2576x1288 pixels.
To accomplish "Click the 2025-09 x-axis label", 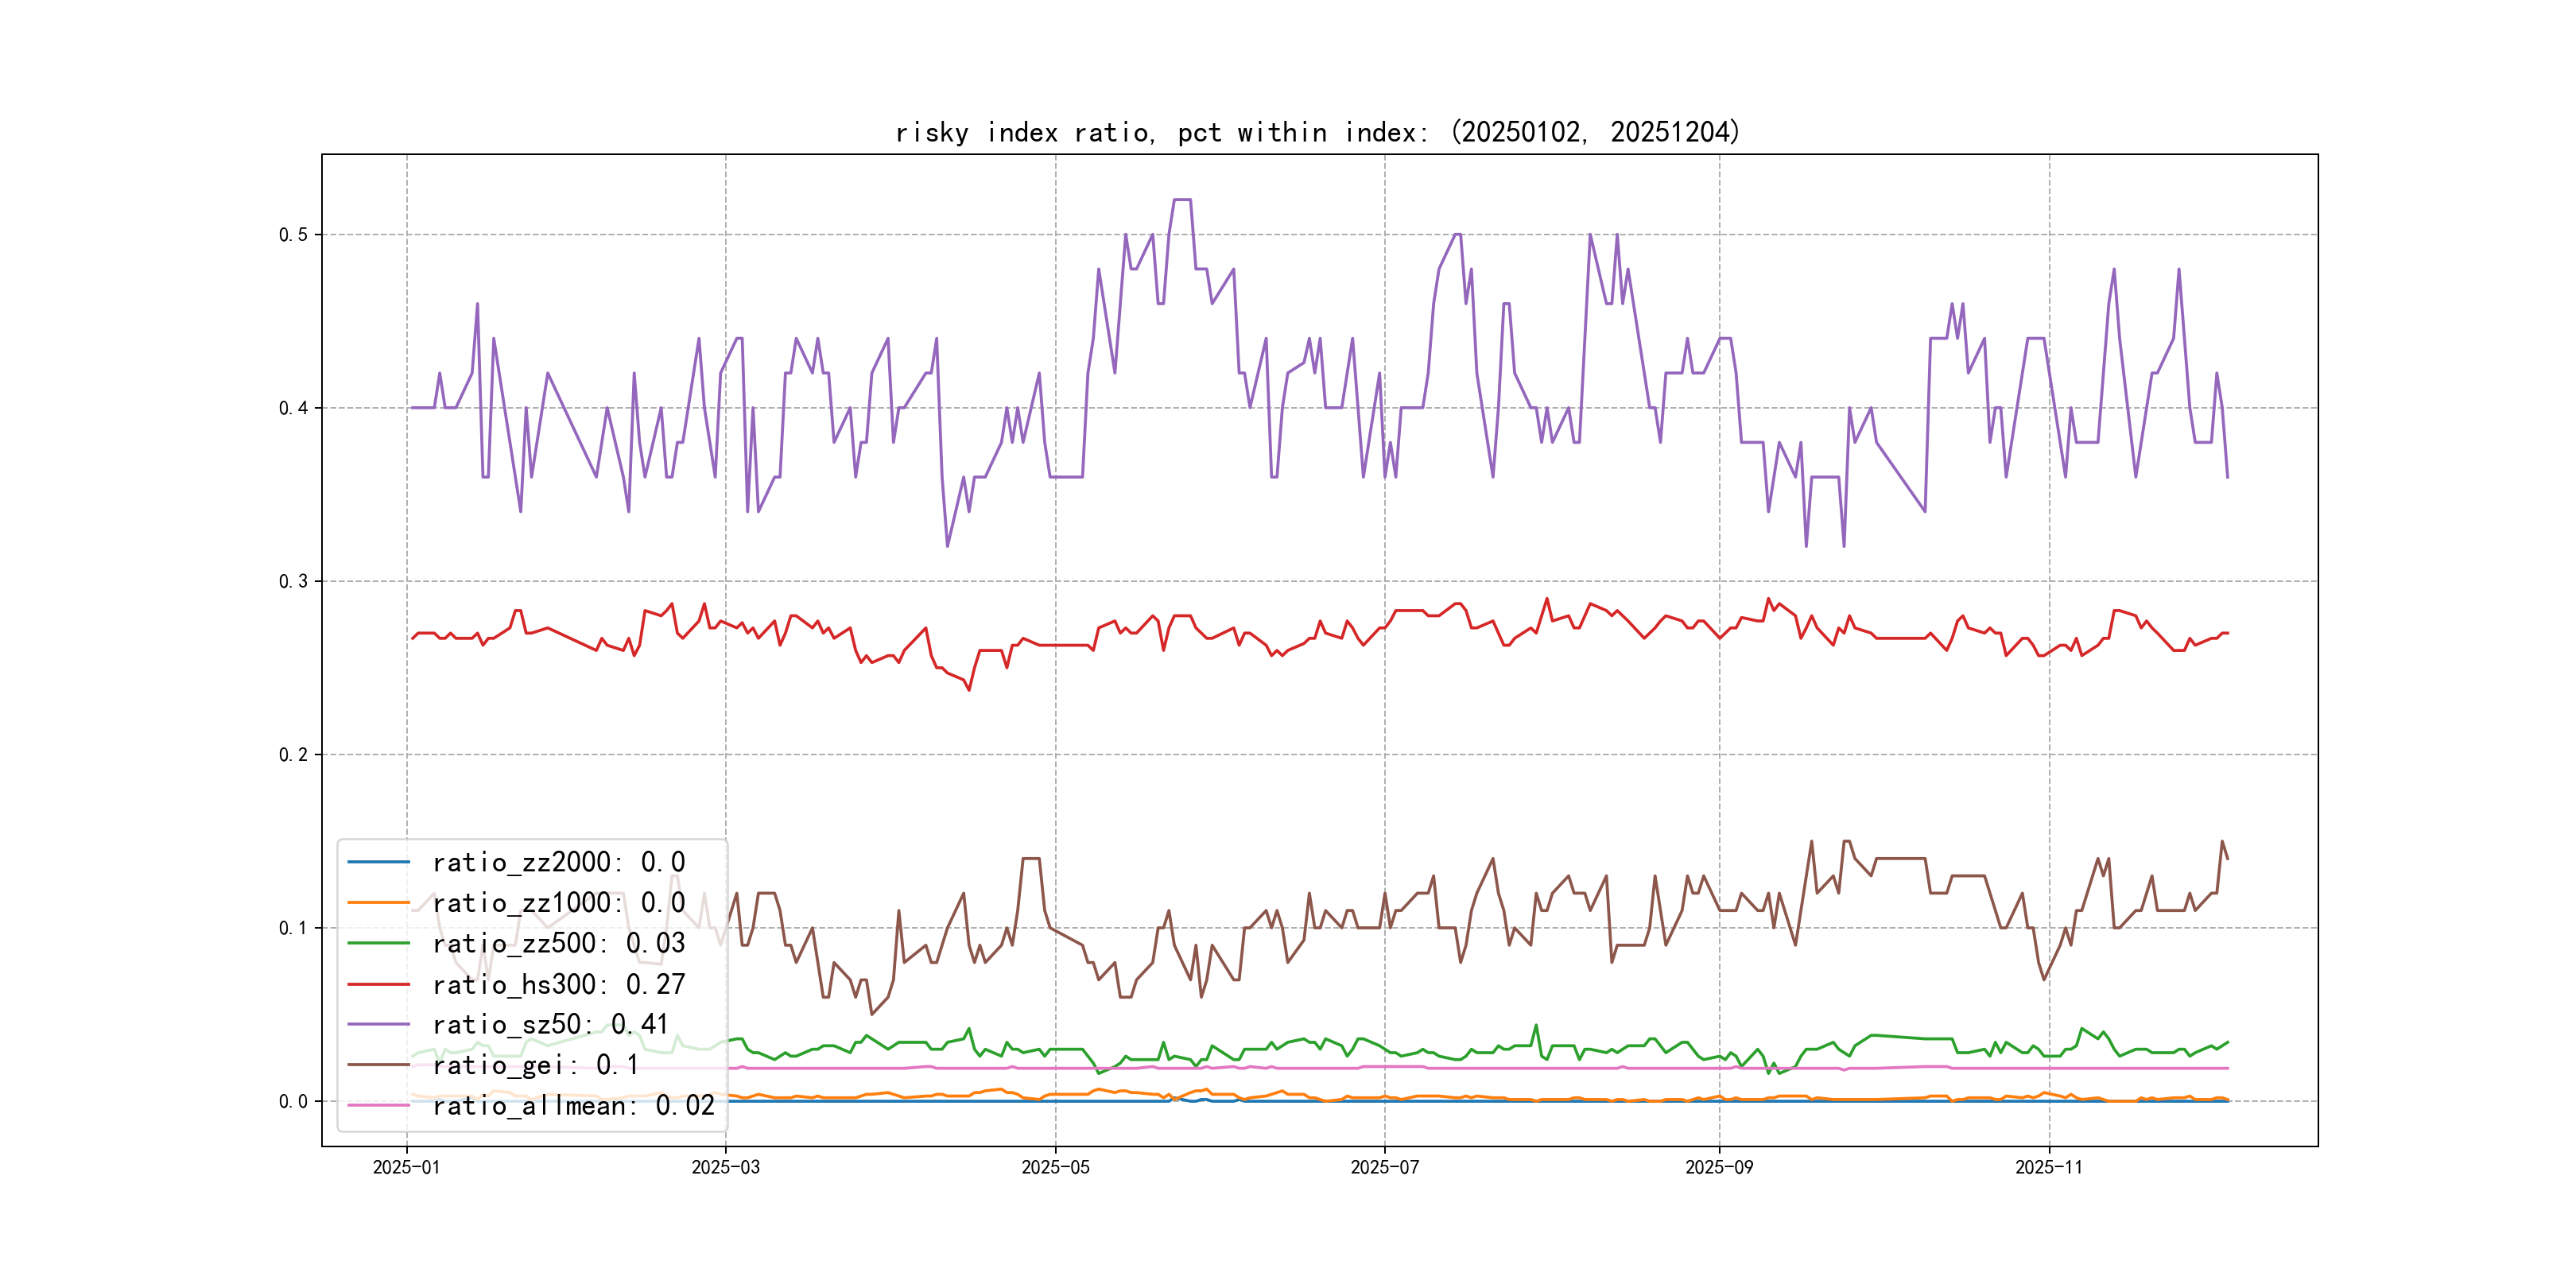I will tap(1719, 1167).
